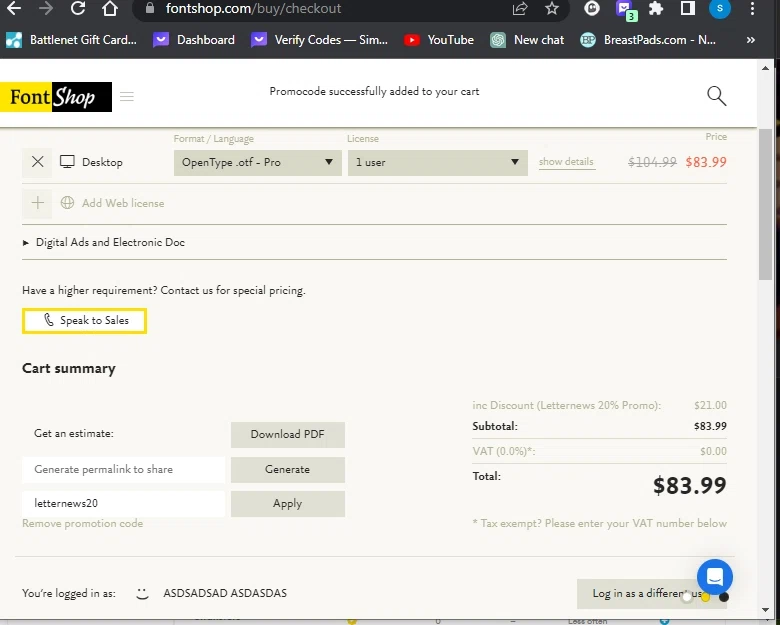Open the Chrome three-dot menu
780x625 pixels.
(752, 8)
